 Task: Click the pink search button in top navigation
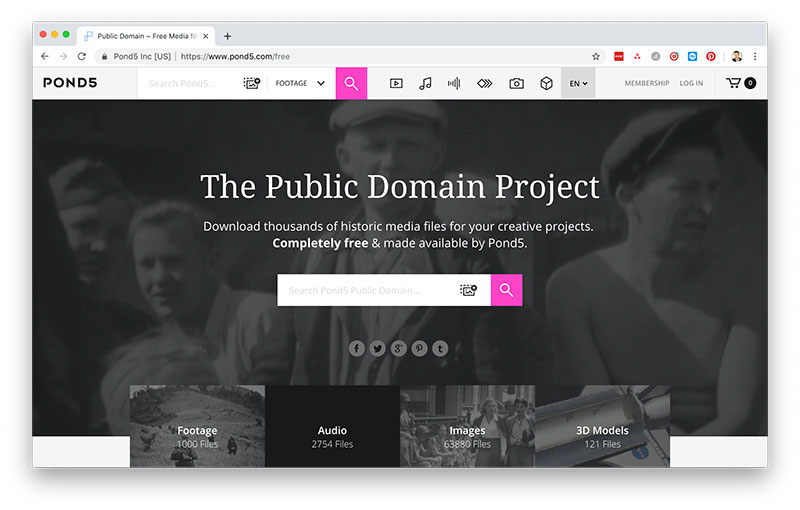tap(351, 83)
